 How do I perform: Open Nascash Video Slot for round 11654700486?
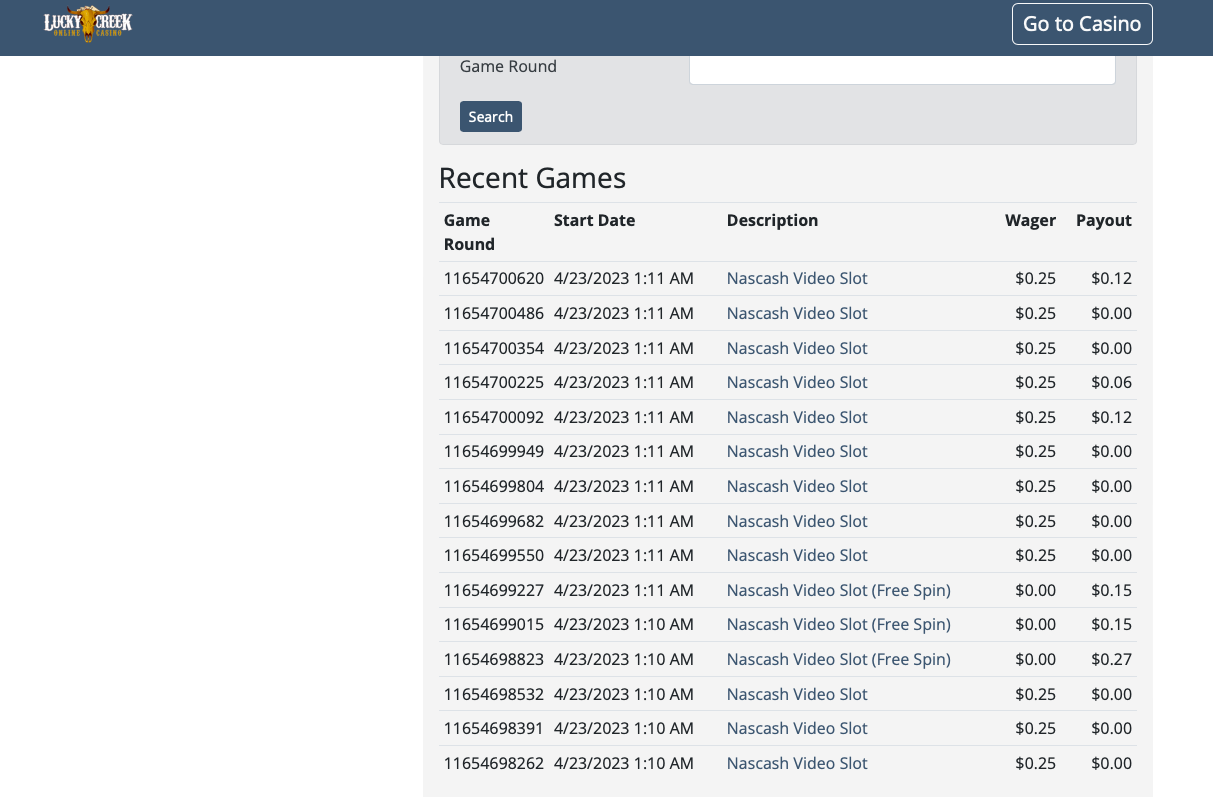click(x=796, y=313)
